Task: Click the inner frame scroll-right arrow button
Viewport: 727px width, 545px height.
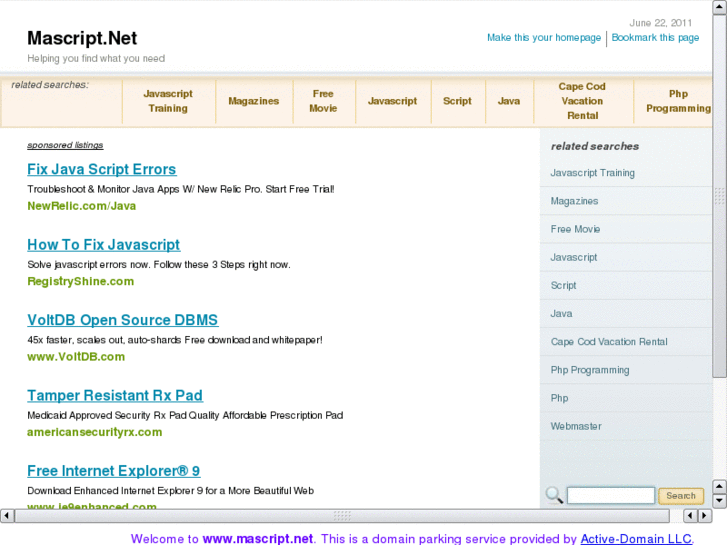Action: click(x=705, y=515)
